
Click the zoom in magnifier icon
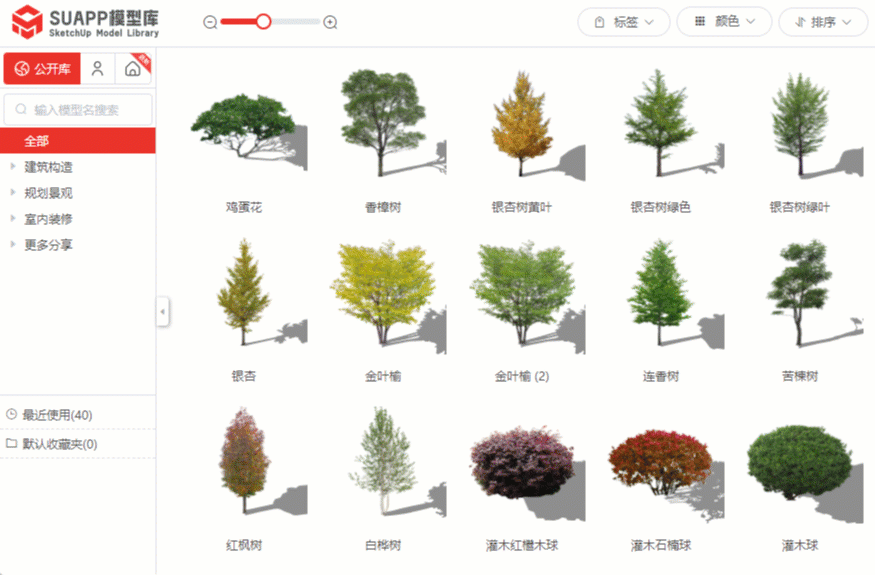[x=331, y=22]
